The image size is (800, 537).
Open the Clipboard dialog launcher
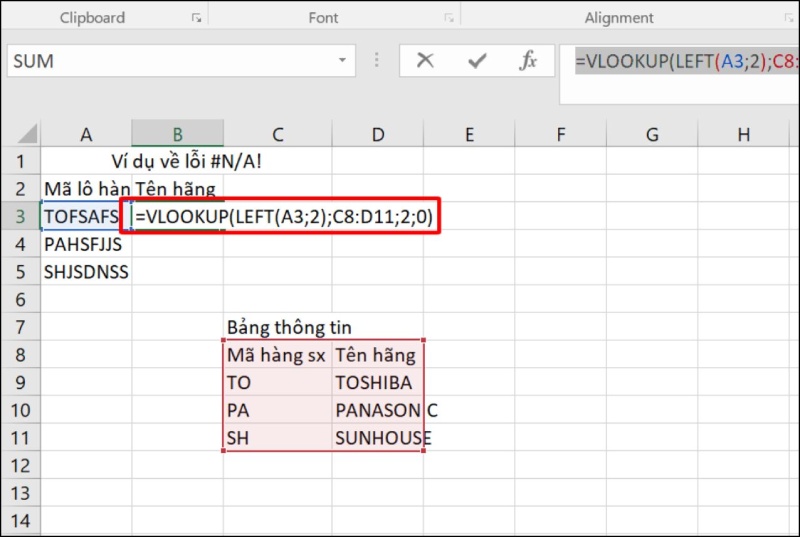click(x=196, y=18)
